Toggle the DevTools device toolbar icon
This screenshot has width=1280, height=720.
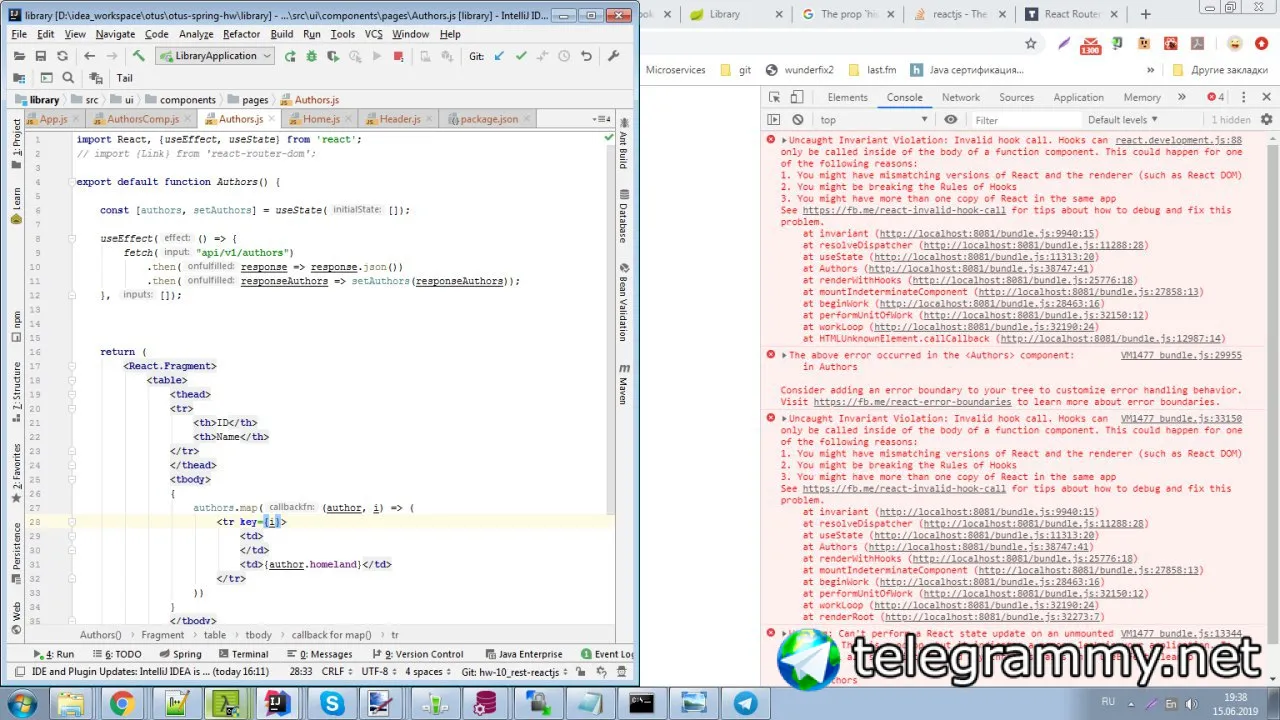(x=797, y=97)
